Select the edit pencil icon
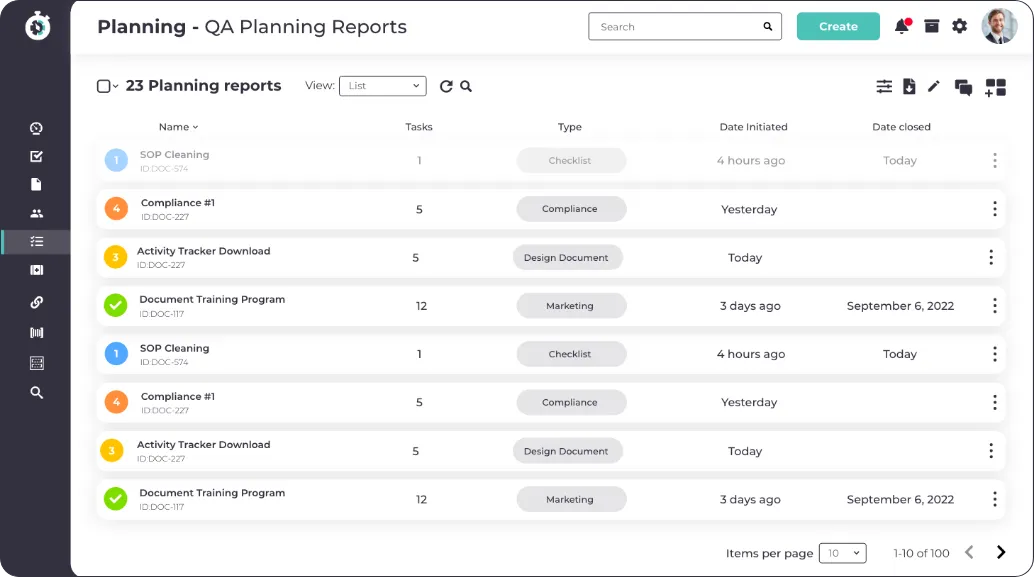This screenshot has width=1034, height=577. pyautogui.click(x=934, y=87)
